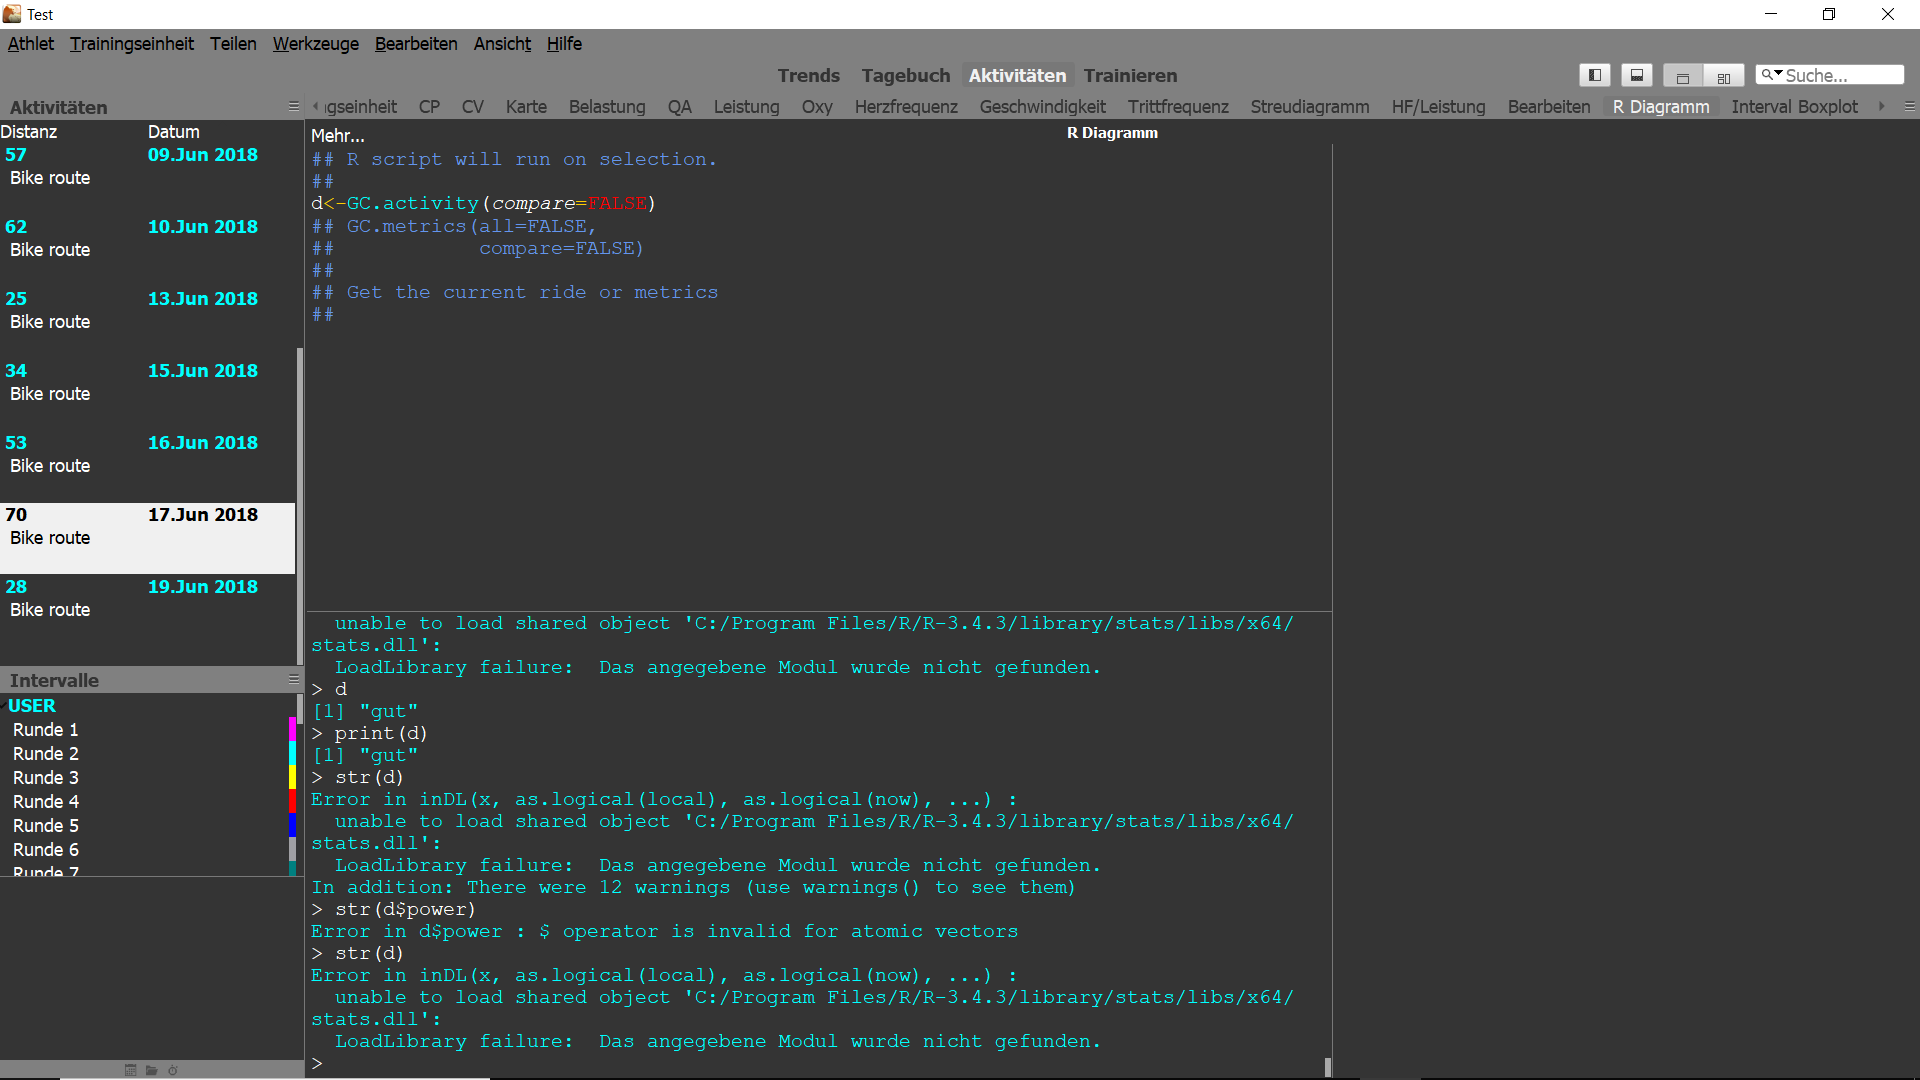Switch to tabbed view layout icon

pos(1683,76)
